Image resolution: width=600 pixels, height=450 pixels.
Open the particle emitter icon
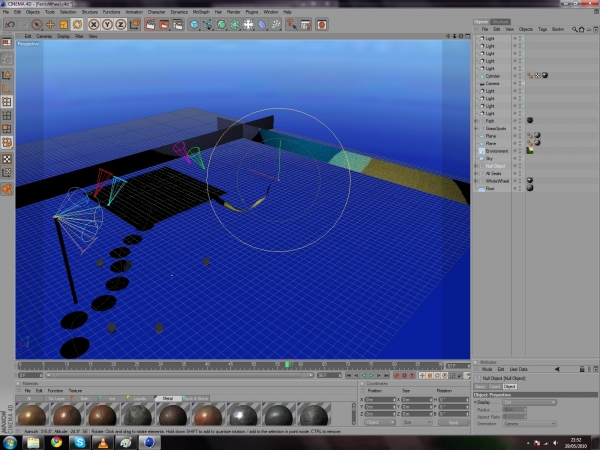click(x=275, y=25)
